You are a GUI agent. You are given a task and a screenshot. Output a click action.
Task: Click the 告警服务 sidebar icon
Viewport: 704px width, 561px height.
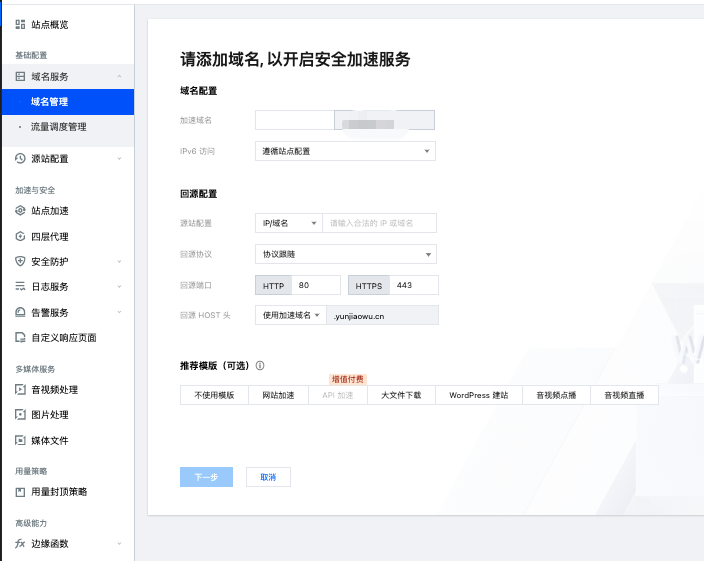(x=20, y=312)
